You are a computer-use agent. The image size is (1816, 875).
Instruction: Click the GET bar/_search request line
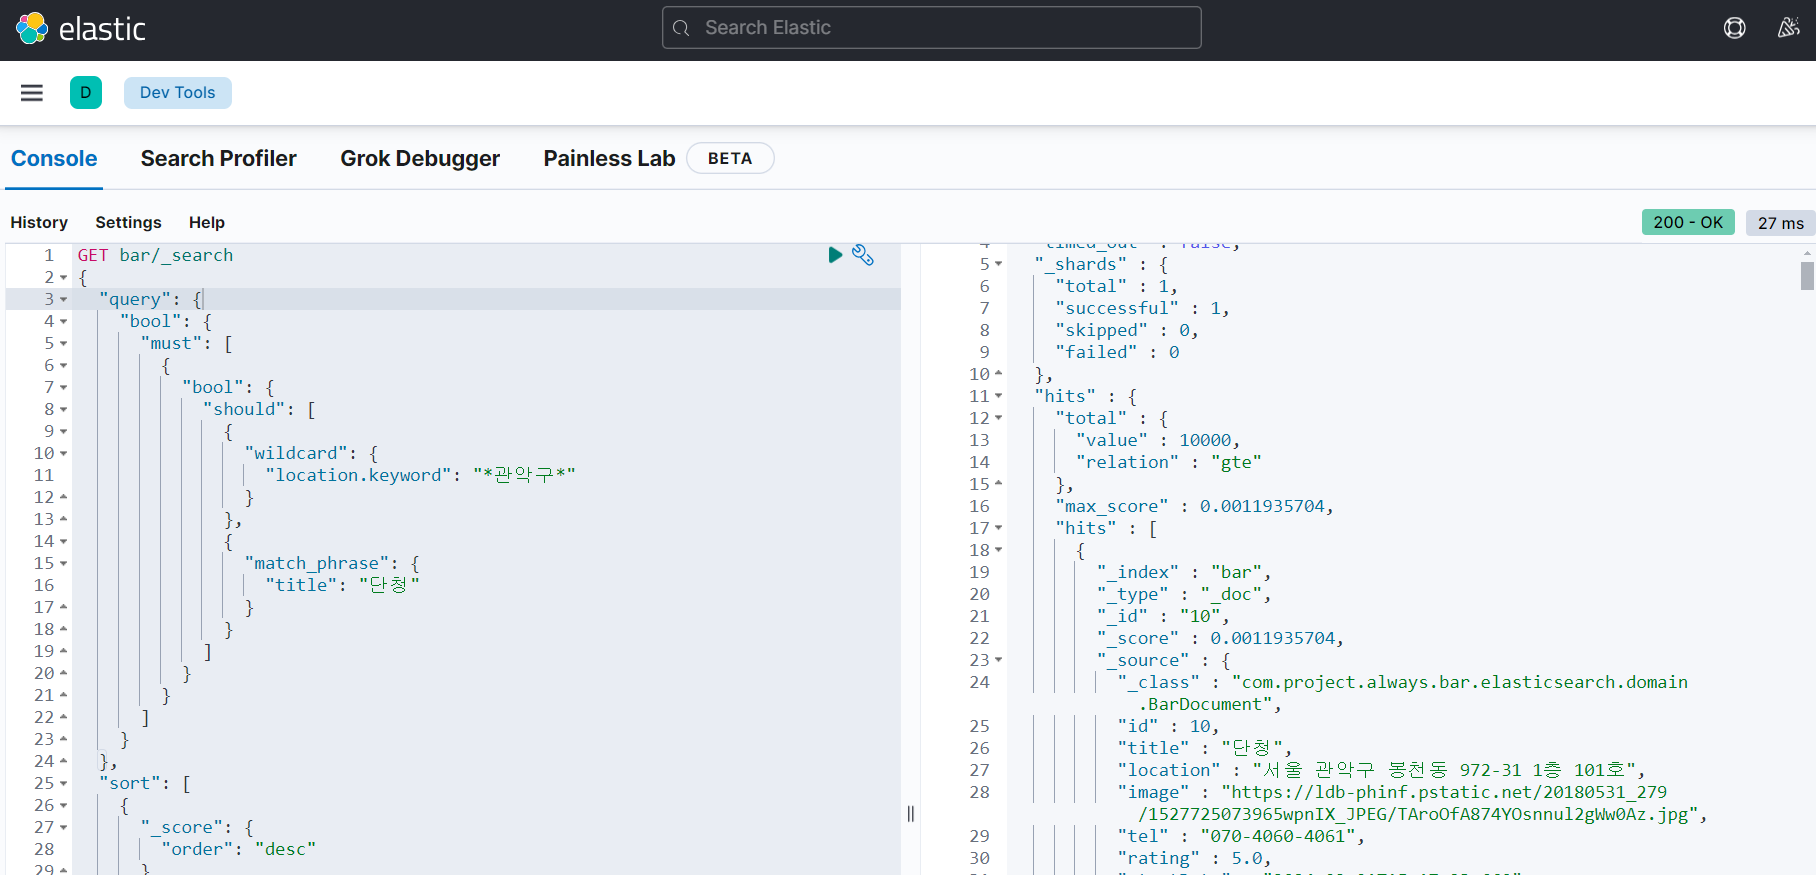[x=155, y=255]
